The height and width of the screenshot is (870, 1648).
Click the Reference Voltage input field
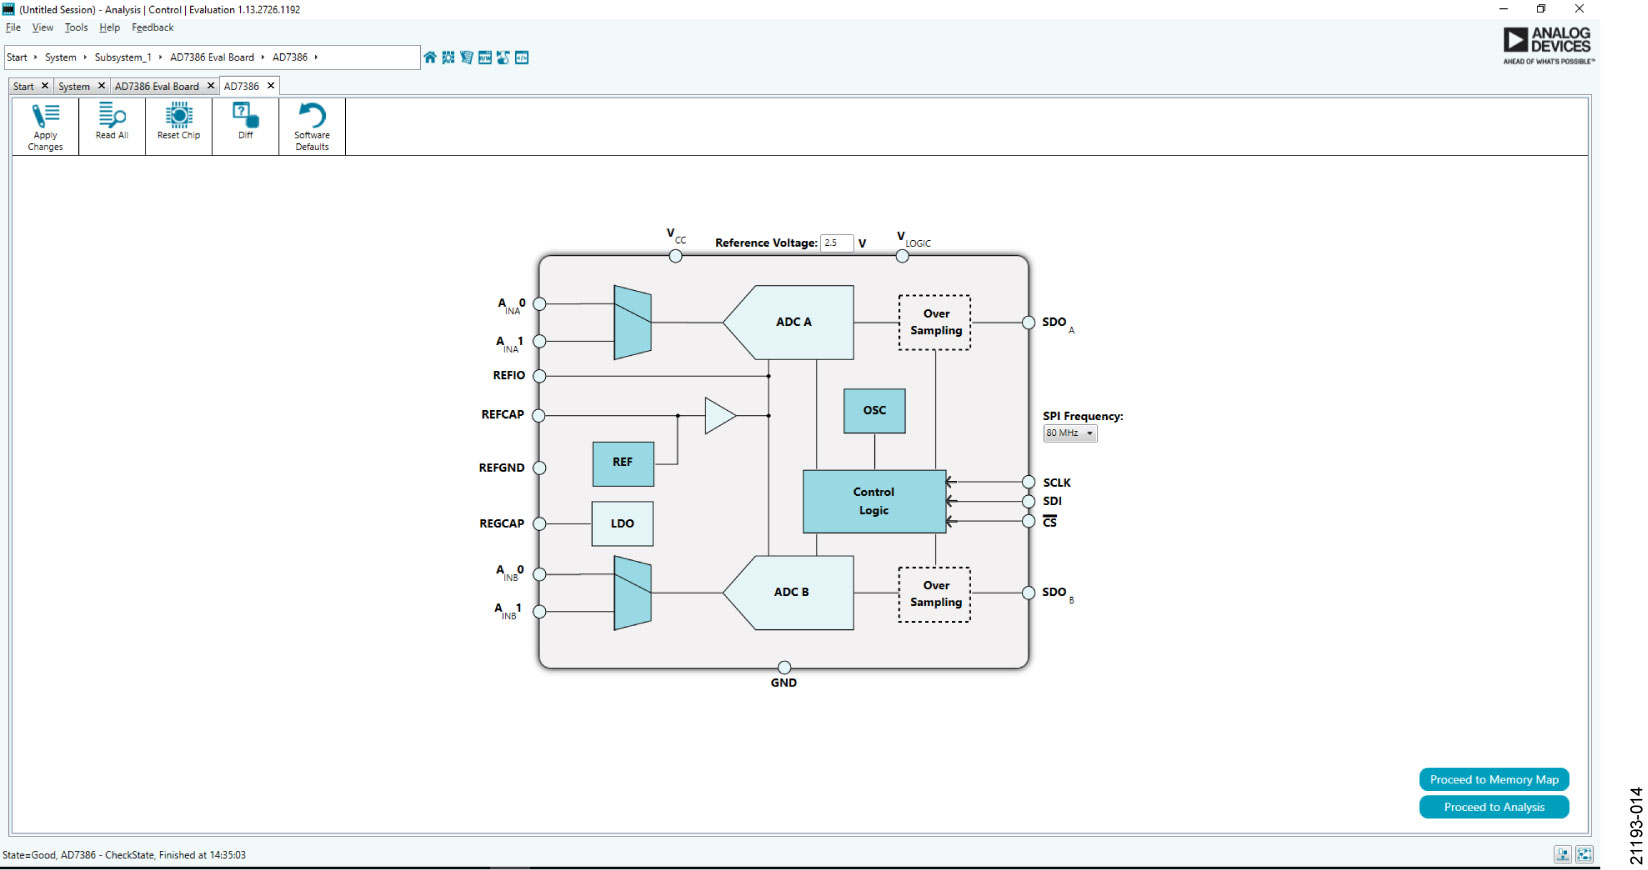tap(836, 243)
